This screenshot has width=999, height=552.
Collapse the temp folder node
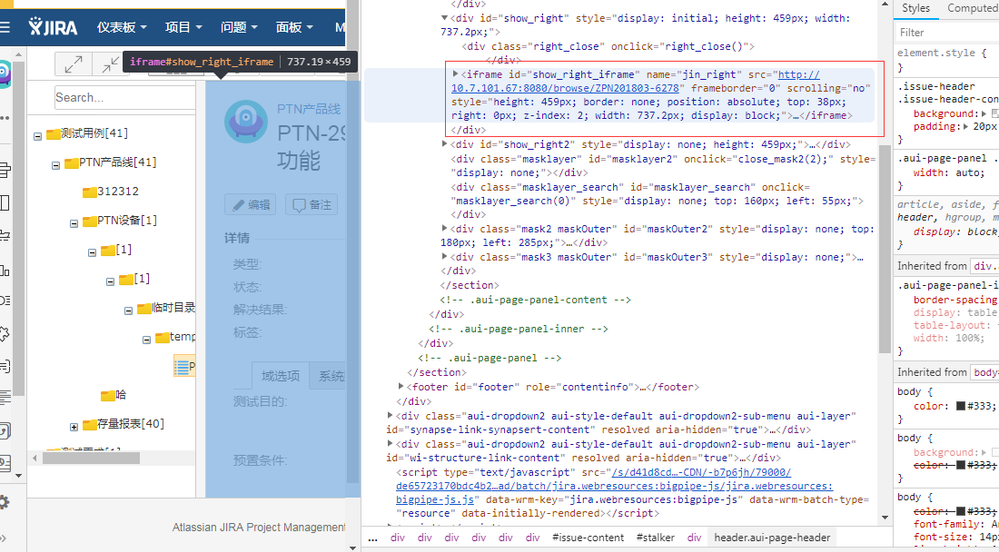147,340
